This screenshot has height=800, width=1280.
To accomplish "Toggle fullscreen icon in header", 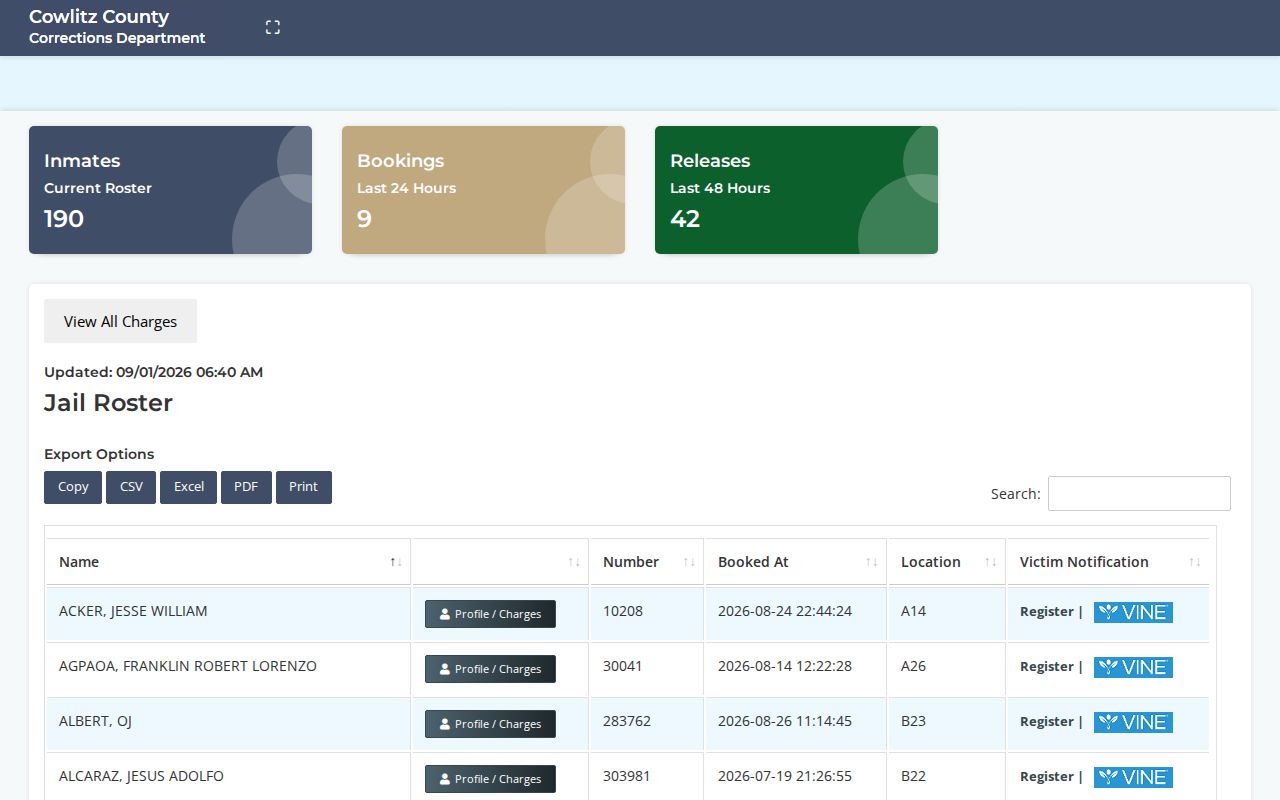I will pos(273,28).
